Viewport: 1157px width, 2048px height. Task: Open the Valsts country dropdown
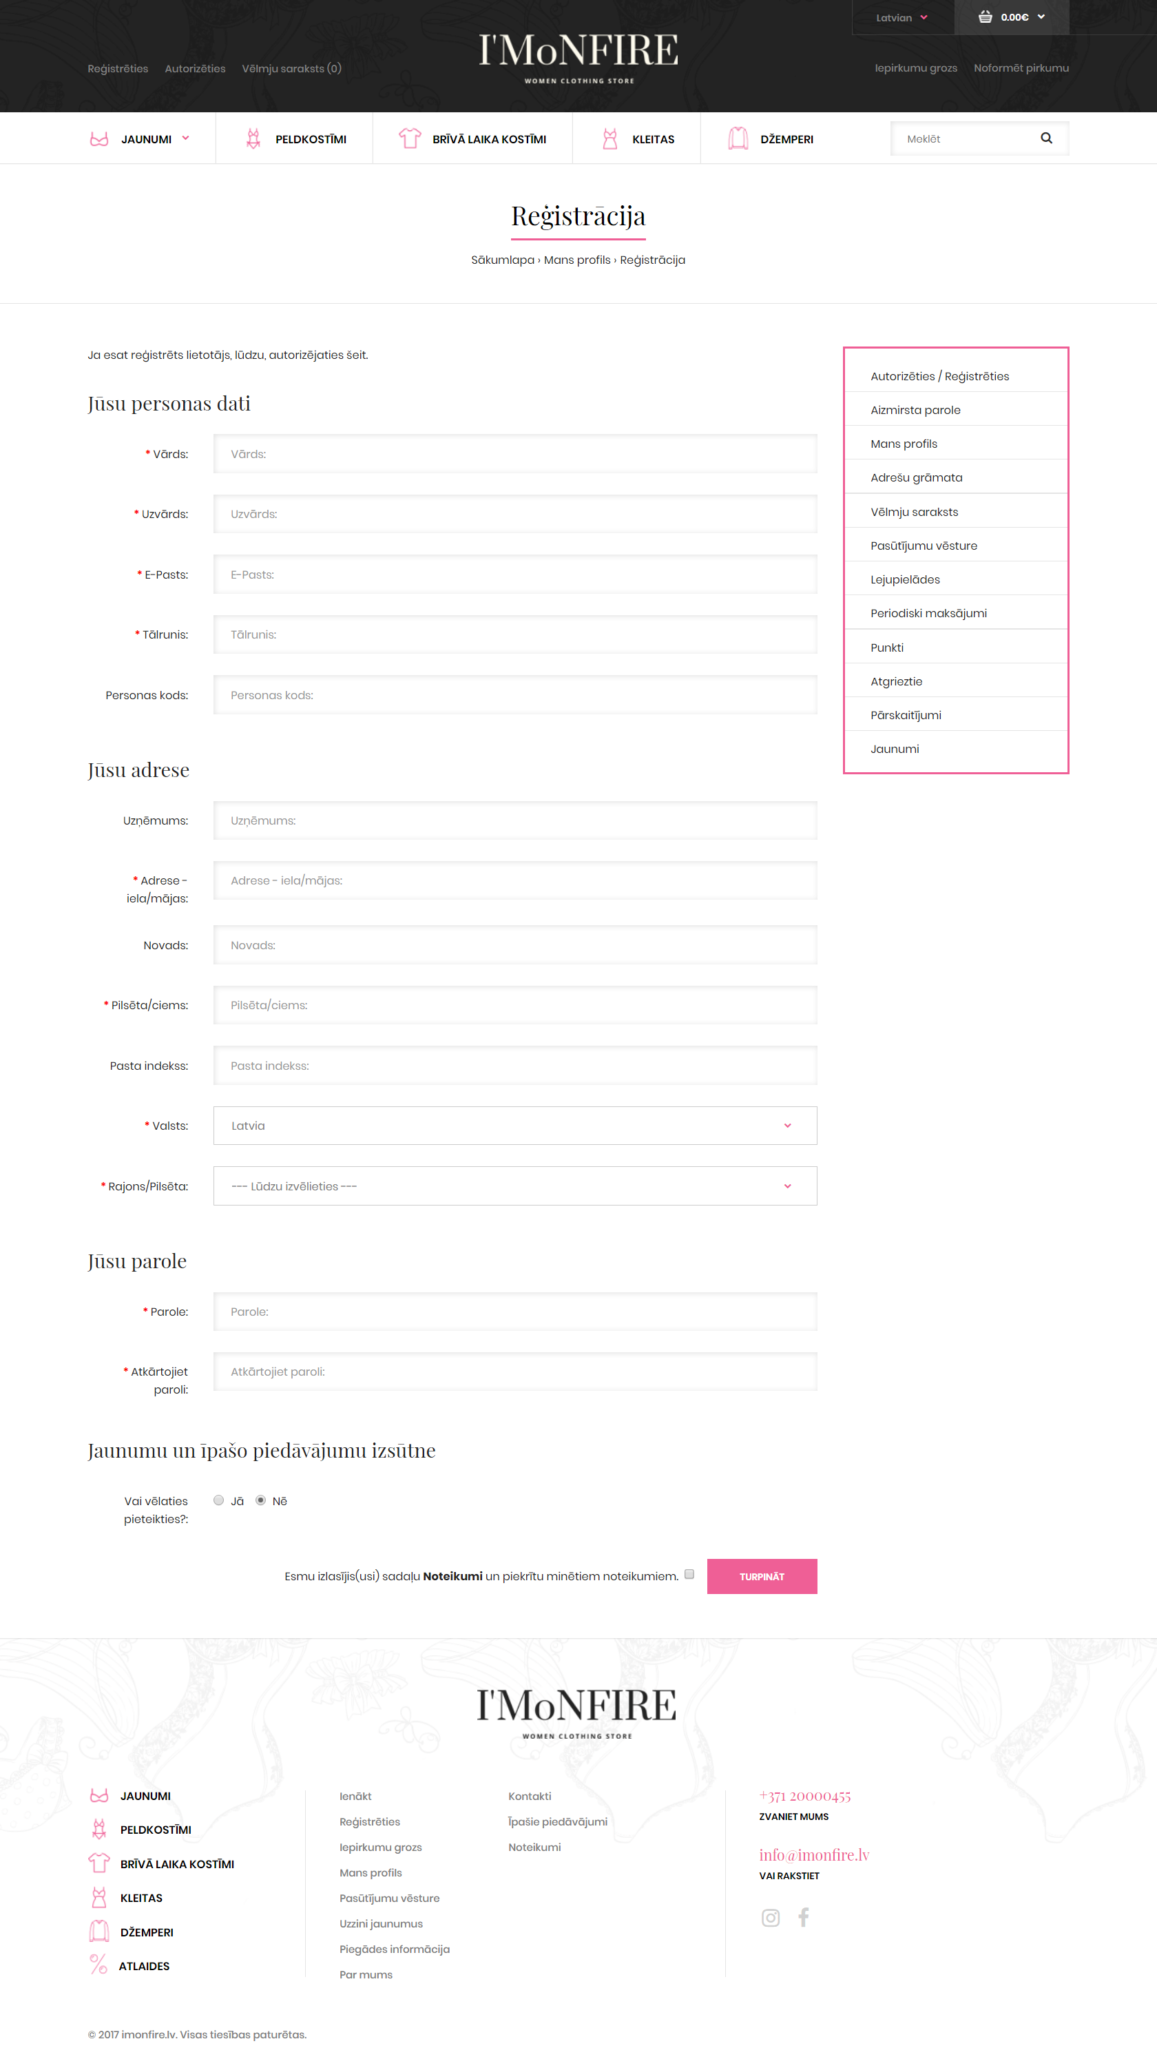click(x=515, y=1126)
